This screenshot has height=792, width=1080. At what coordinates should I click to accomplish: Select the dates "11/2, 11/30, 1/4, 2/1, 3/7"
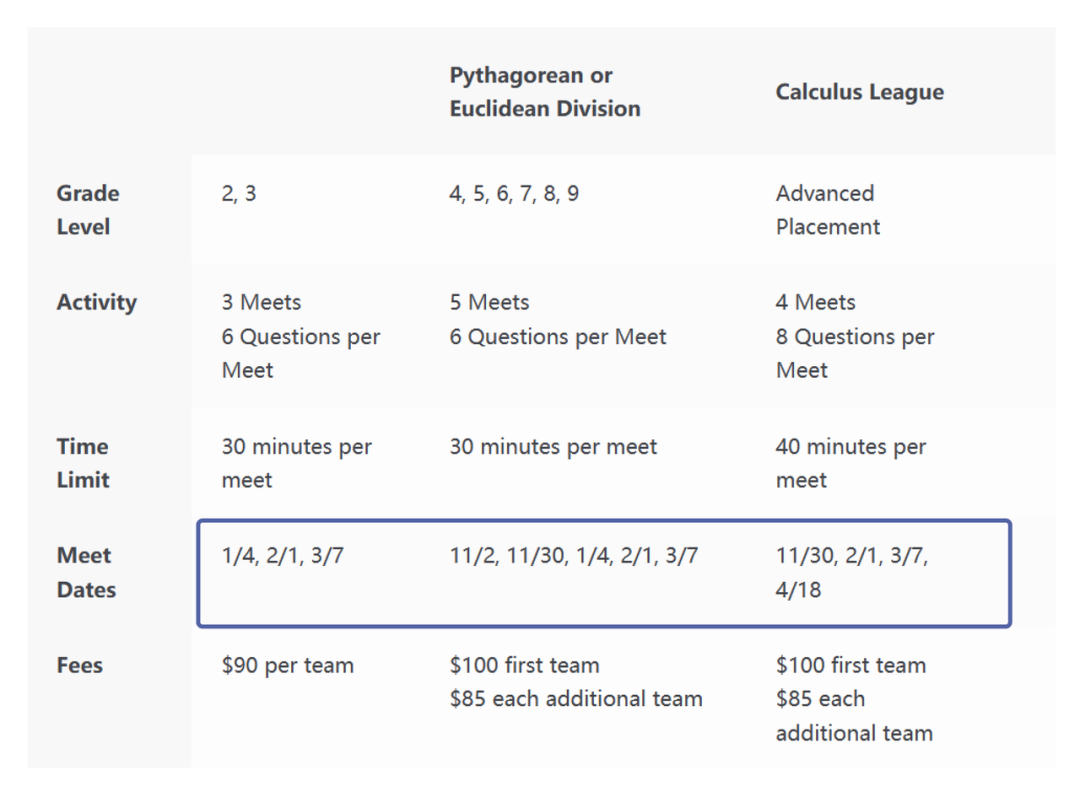[573, 556]
